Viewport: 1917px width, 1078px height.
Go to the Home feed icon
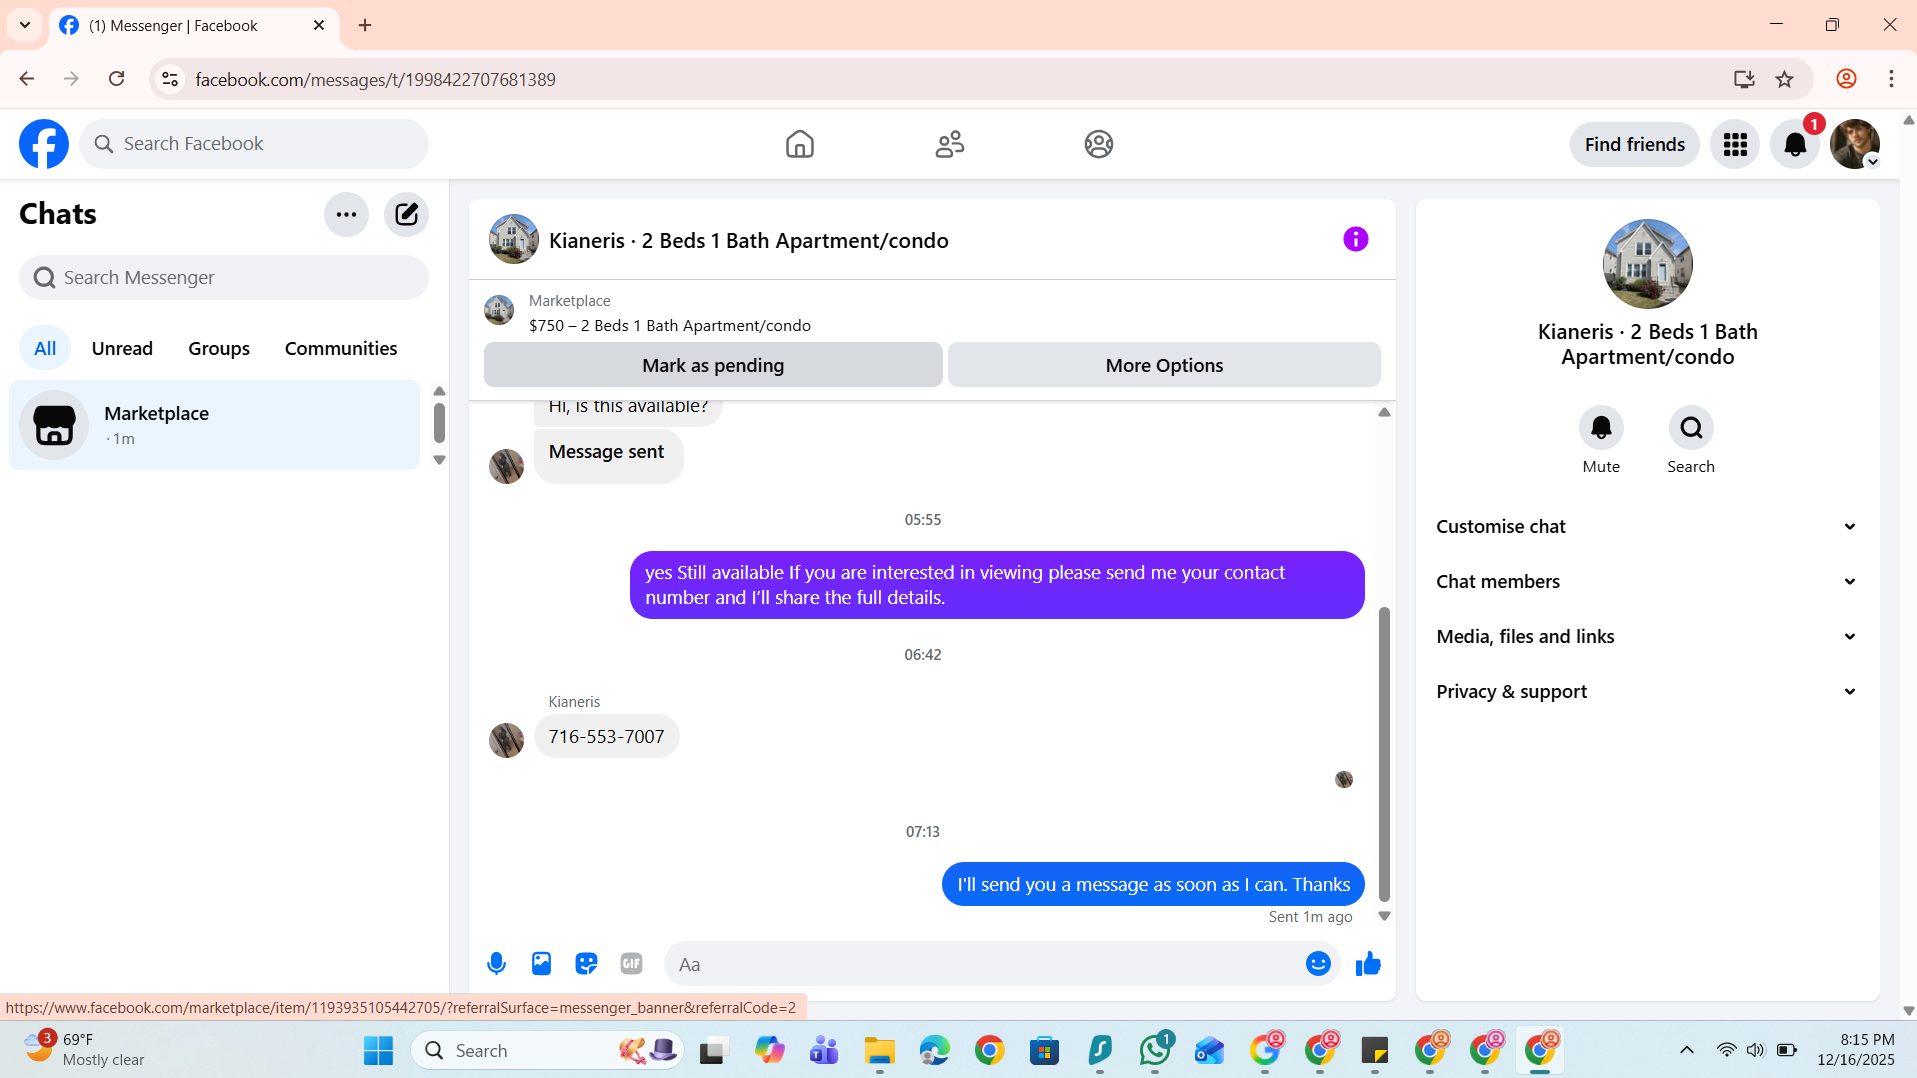pyautogui.click(x=799, y=144)
